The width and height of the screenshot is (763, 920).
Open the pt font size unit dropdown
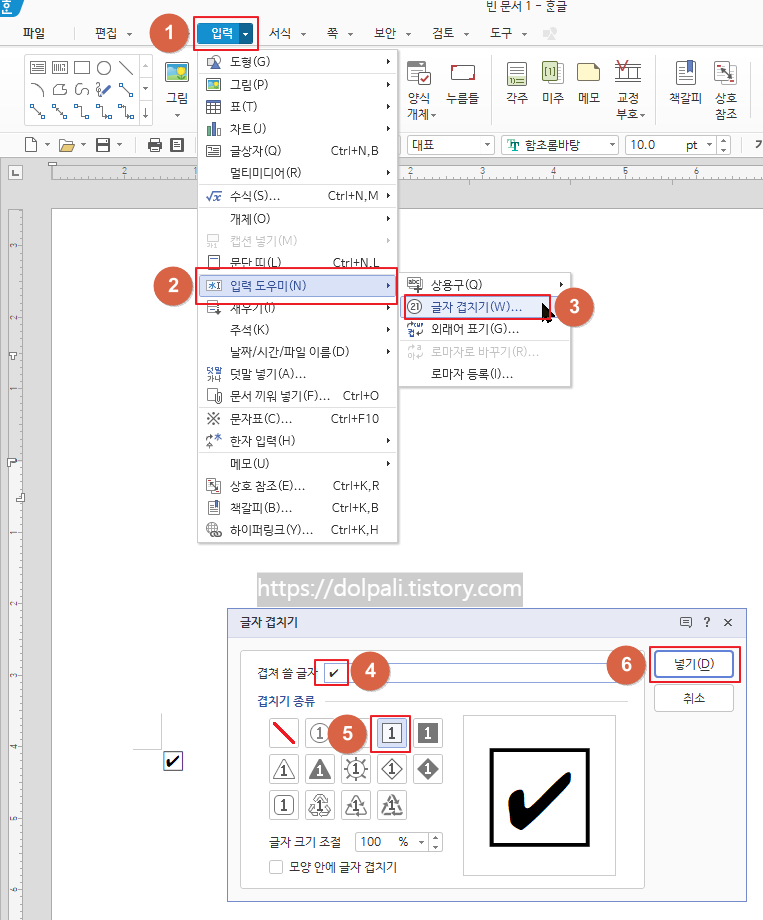point(709,145)
